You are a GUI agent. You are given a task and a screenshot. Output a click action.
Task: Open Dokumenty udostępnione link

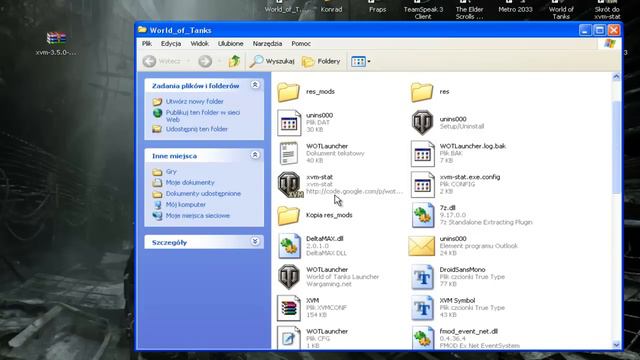203,193
